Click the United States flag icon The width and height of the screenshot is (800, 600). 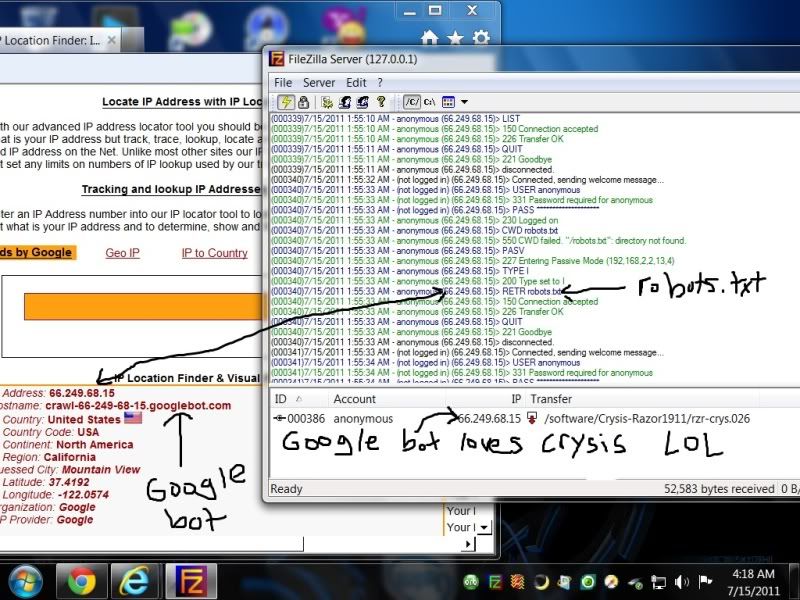click(133, 418)
